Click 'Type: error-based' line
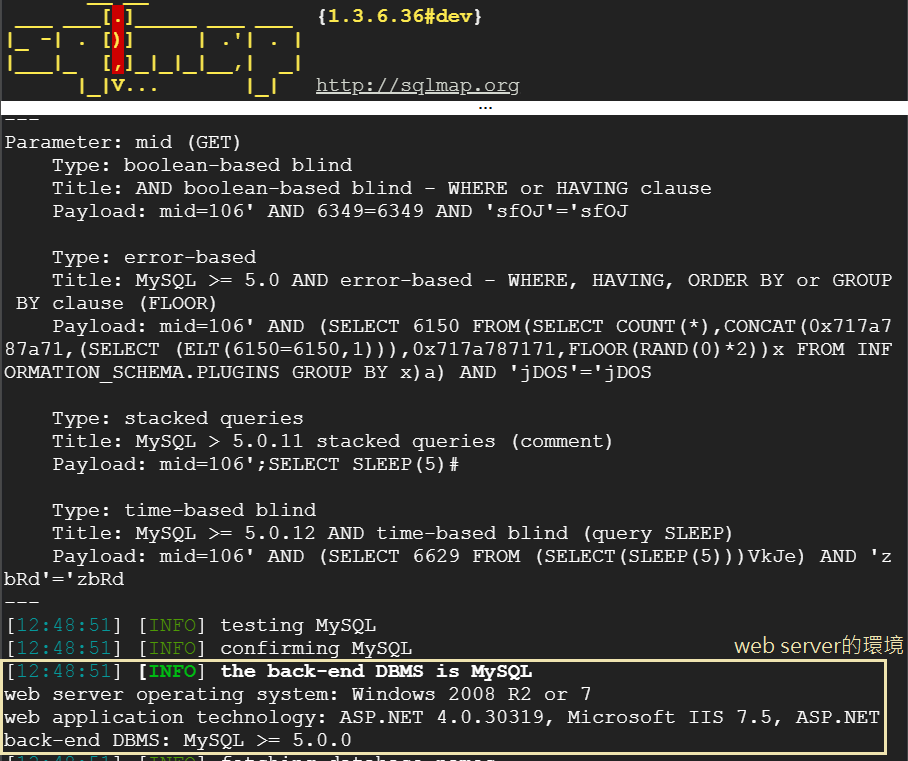Viewport: 908px width, 761px height. 154,257
